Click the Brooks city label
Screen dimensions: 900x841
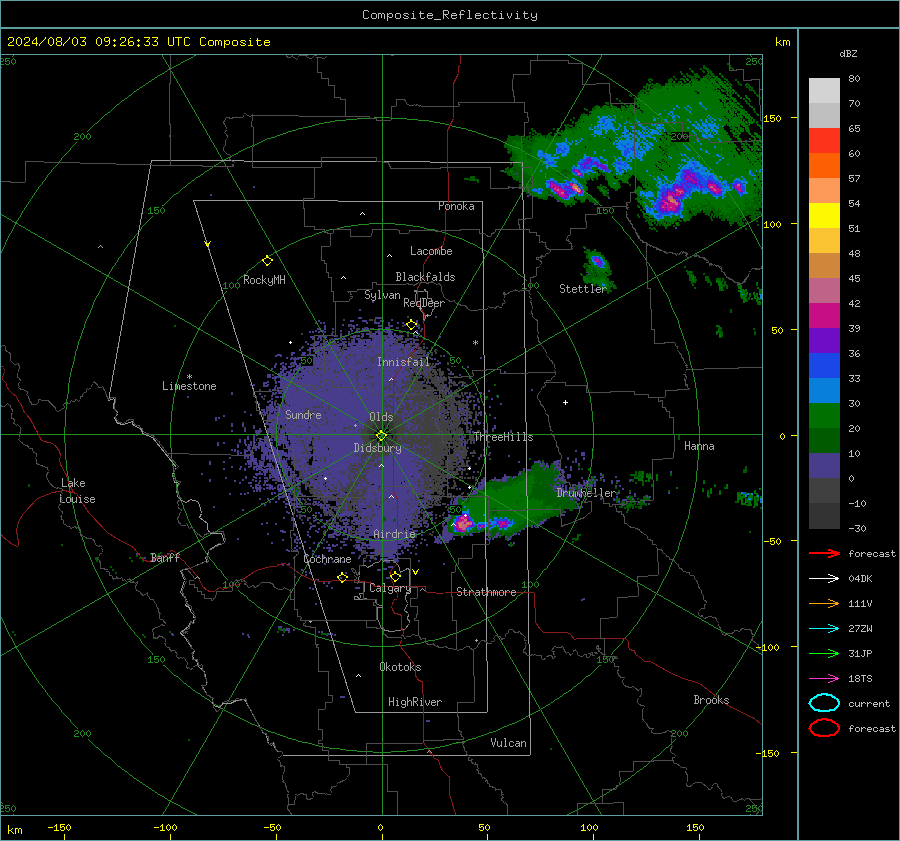tap(711, 700)
